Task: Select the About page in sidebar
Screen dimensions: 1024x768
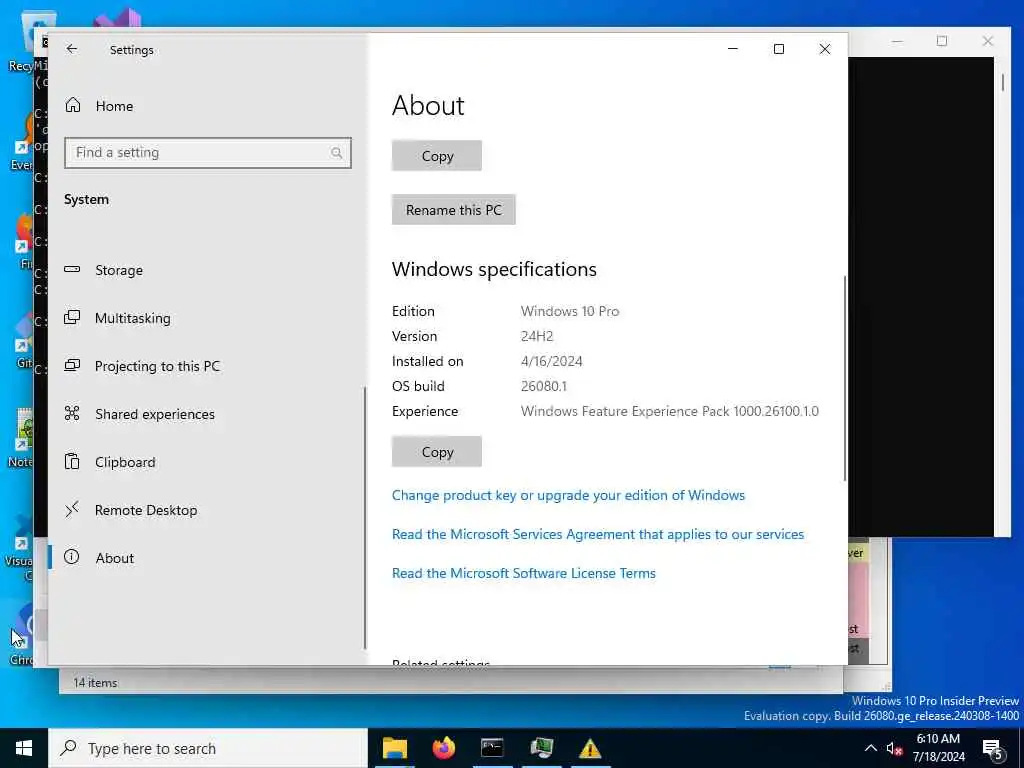Action: coord(99,558)
